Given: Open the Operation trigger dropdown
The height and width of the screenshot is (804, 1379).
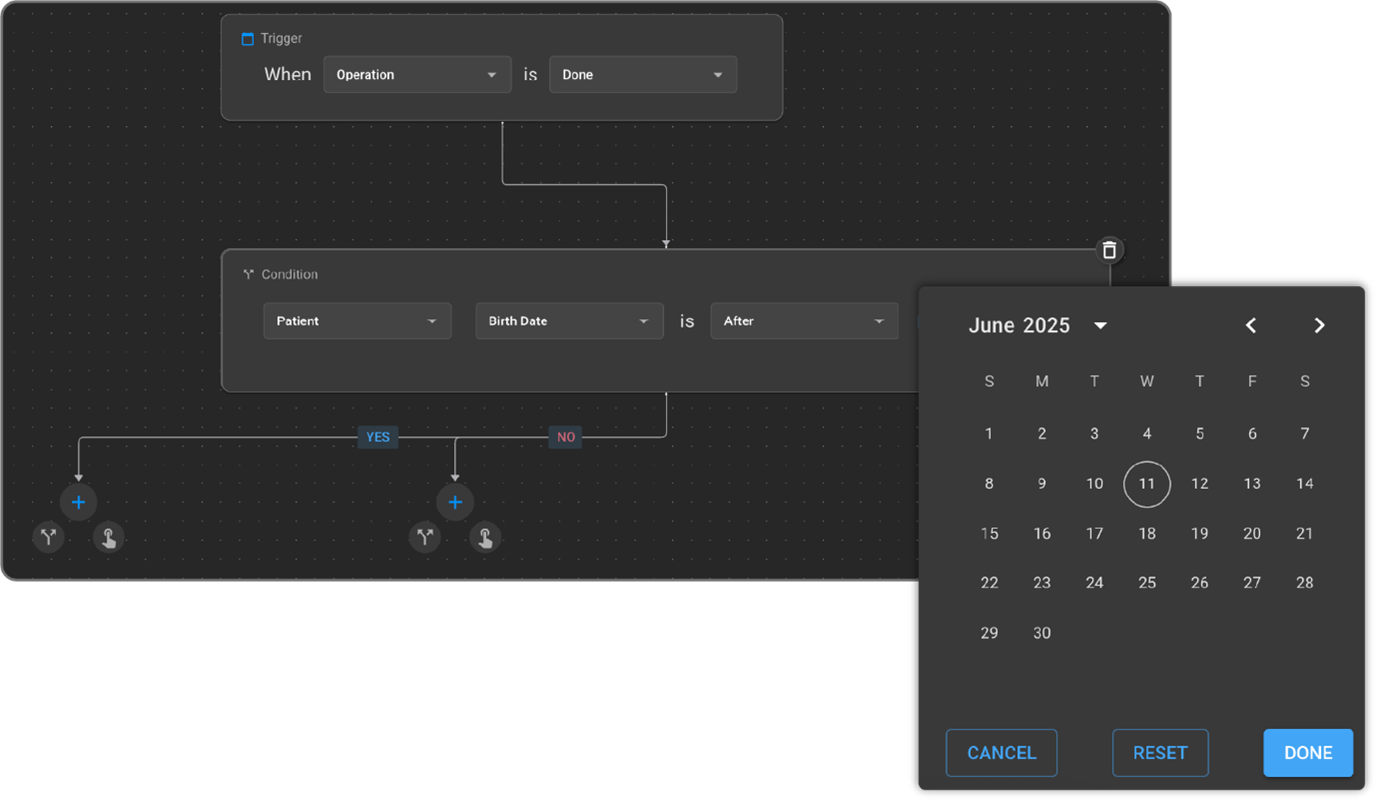Looking at the screenshot, I should point(416,75).
